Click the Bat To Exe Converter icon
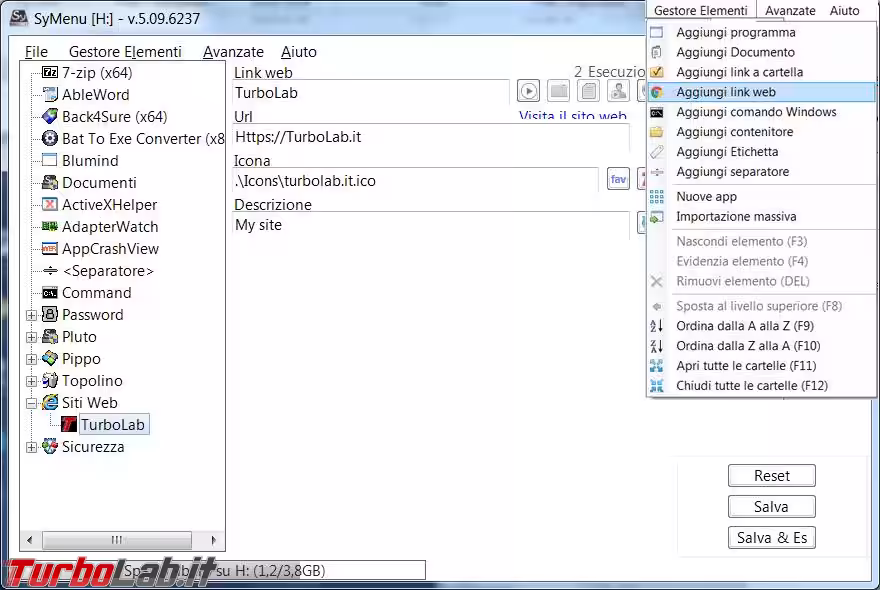This screenshot has width=880, height=590. coord(50,139)
